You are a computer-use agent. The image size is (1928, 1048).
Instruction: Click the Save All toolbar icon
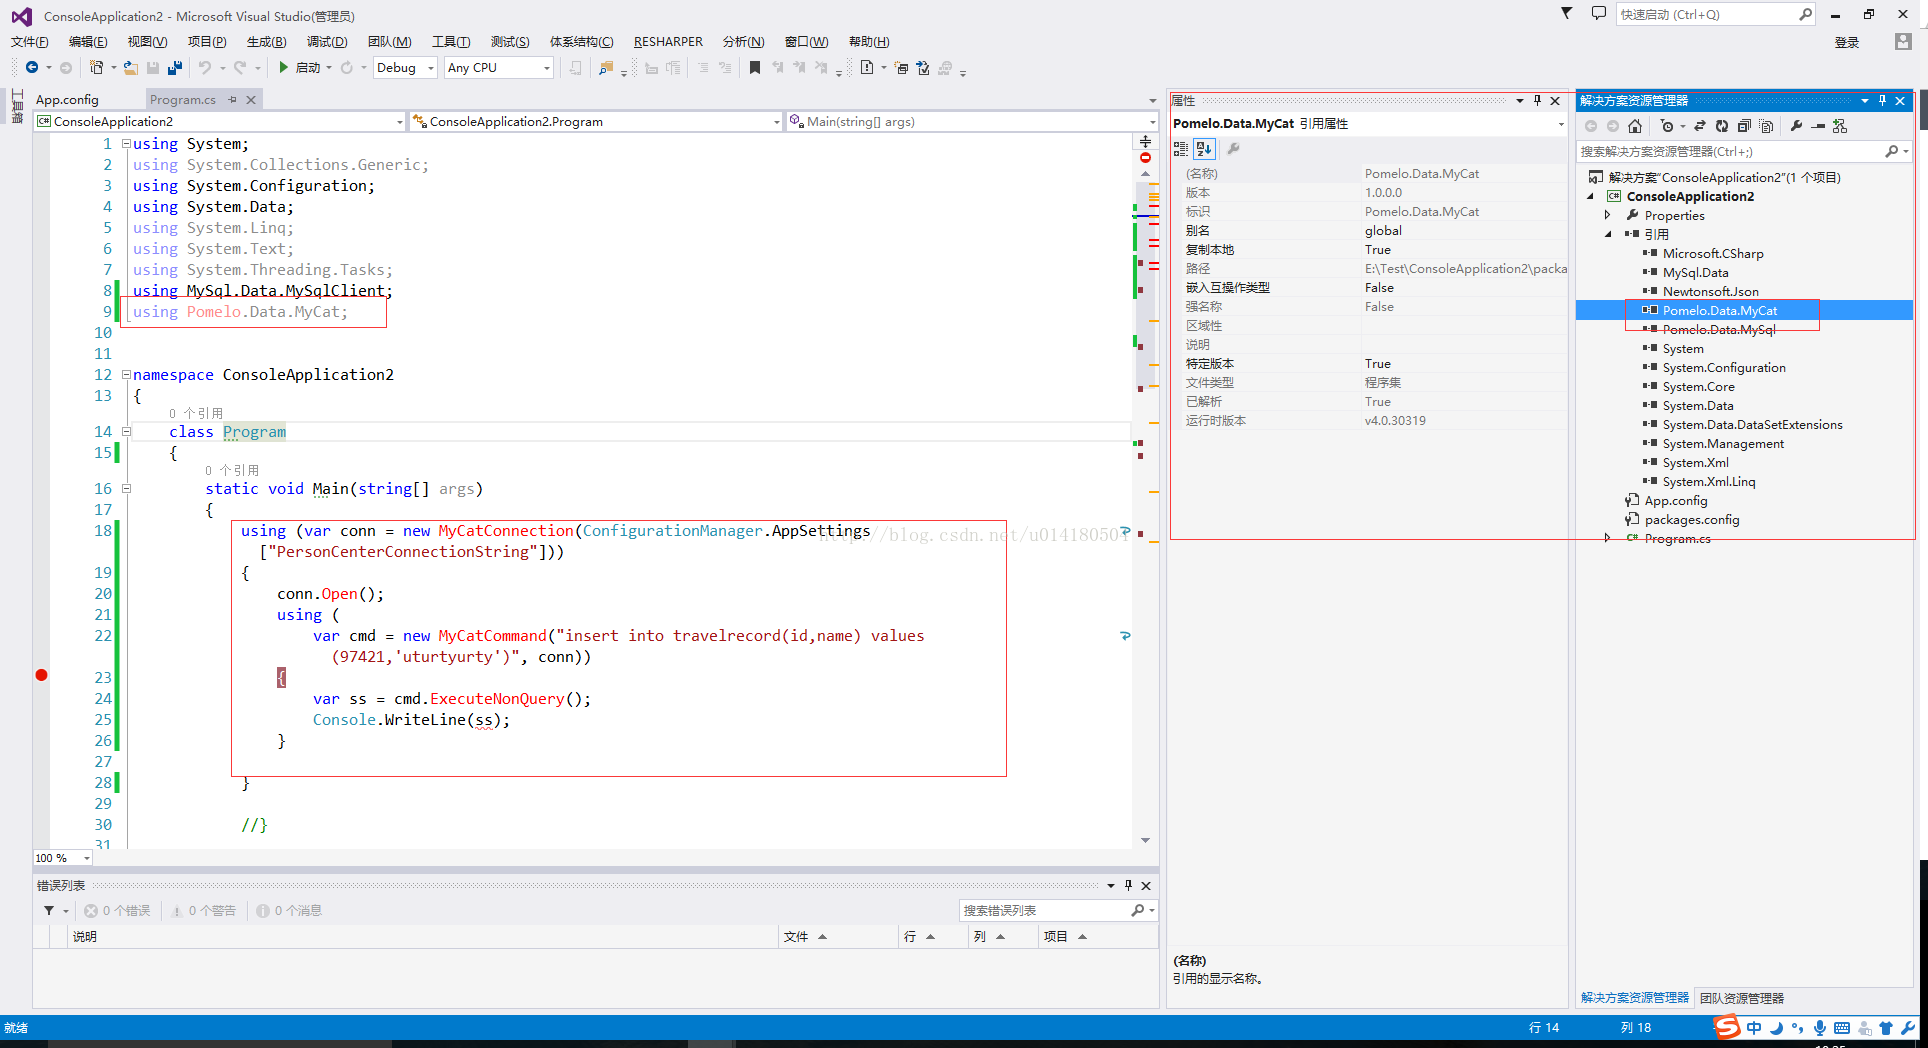coord(175,67)
